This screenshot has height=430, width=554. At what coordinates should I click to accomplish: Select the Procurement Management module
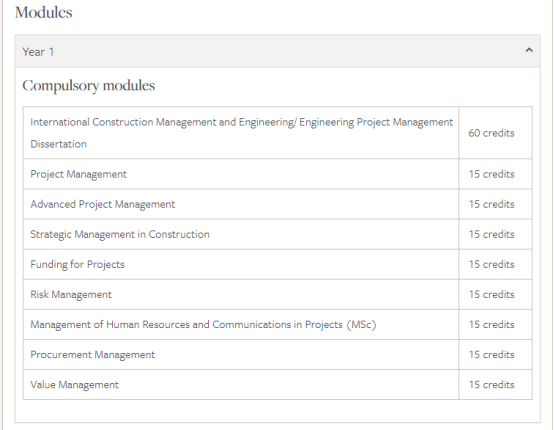[x=93, y=354]
